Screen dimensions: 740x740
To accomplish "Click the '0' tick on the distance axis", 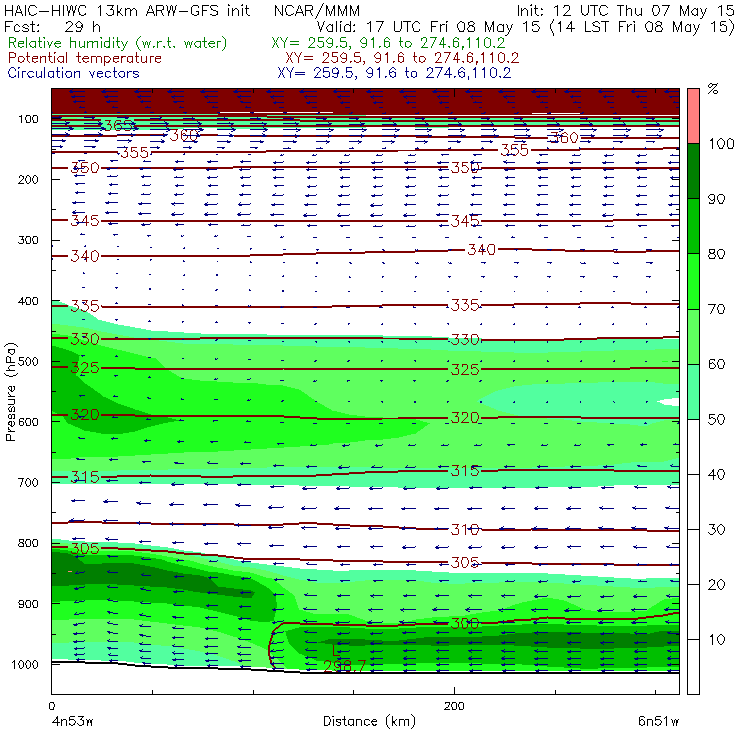I will tap(51, 706).
